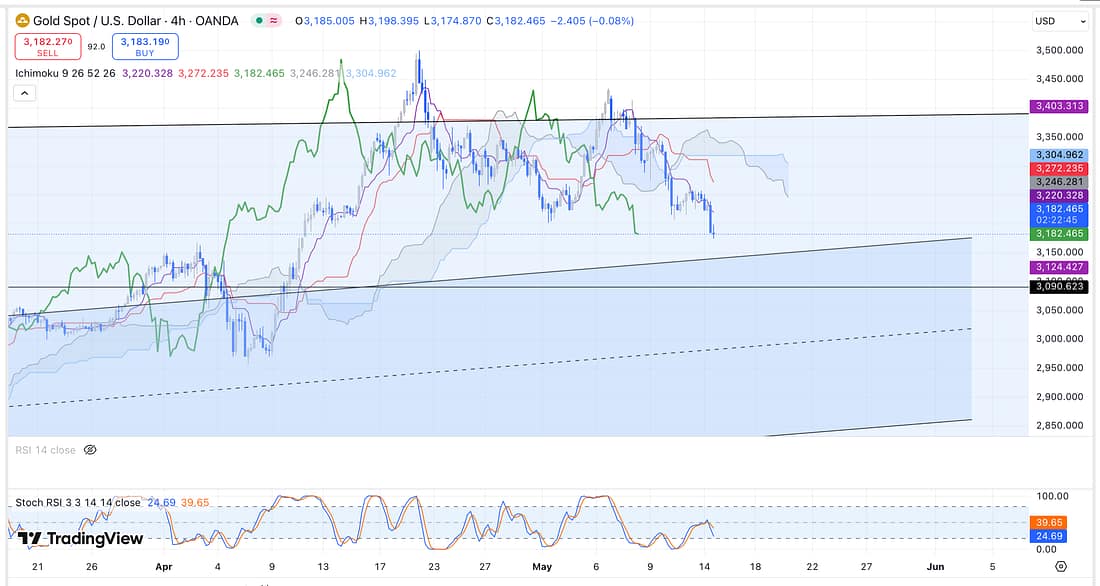Screen dimensions: 1100x586
Task: Click the 3,403.313 purple price label
Action: pos(1058,106)
